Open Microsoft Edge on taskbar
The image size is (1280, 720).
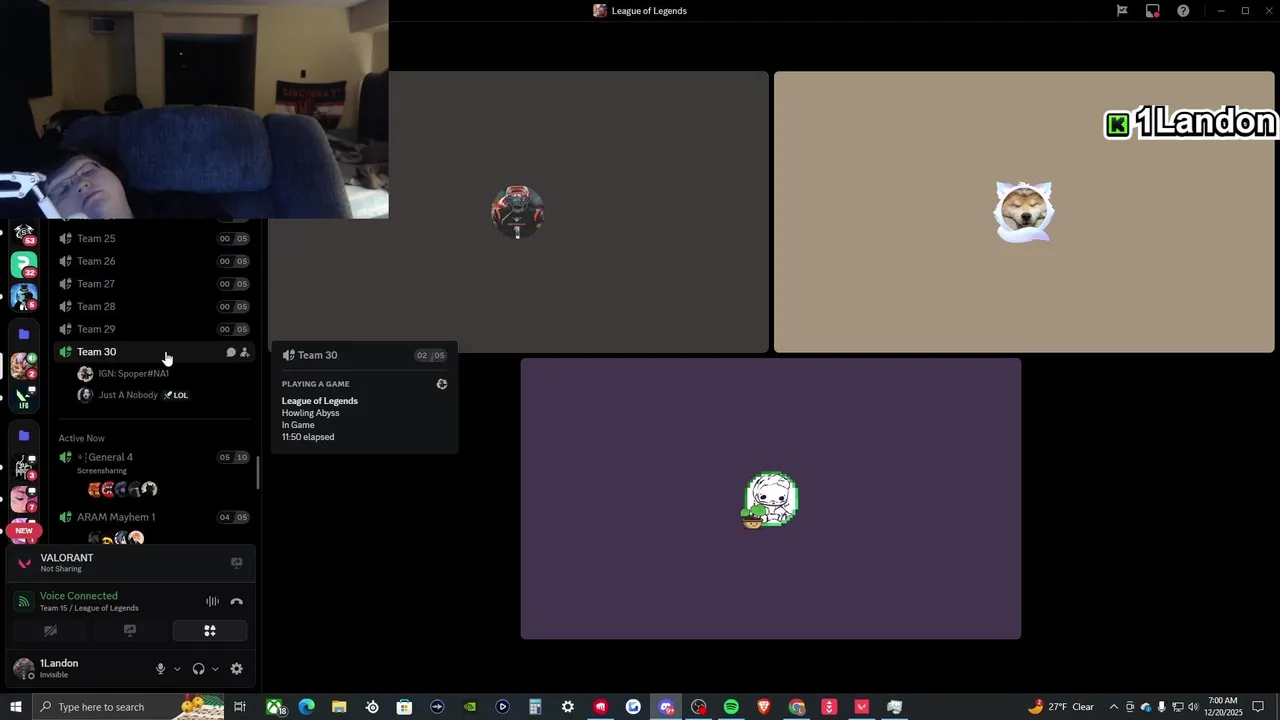[307, 707]
